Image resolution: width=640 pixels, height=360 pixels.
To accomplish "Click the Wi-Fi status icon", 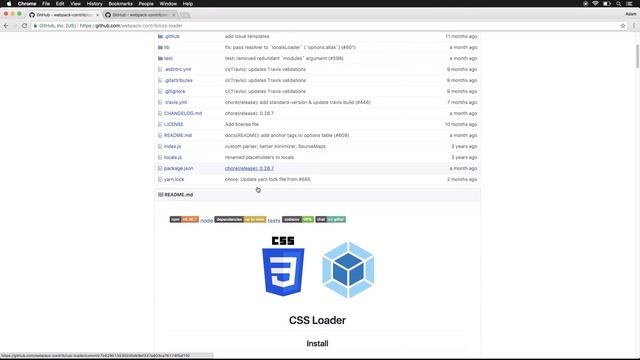I will [x=595, y=4].
